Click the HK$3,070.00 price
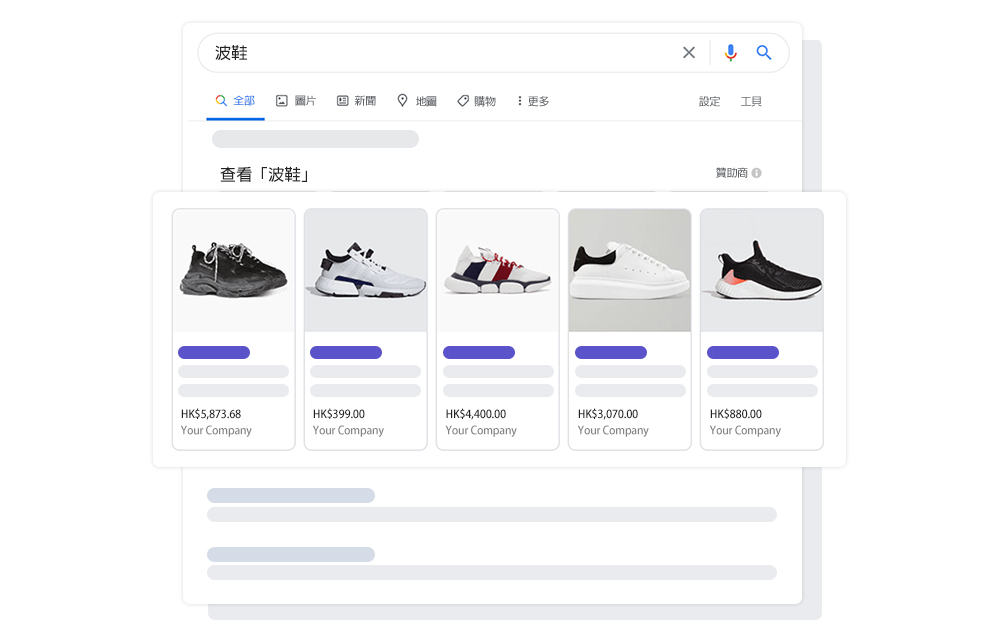The image size is (1000, 639). pyautogui.click(x=608, y=414)
